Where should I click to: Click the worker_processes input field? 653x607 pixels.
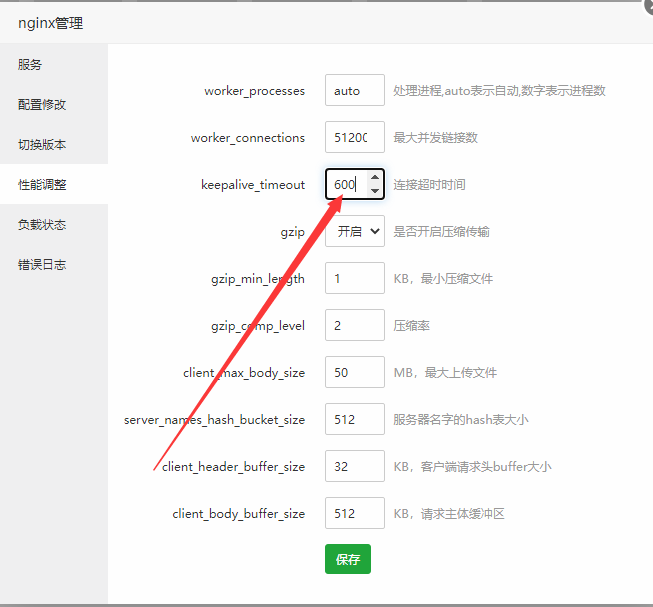[354, 90]
